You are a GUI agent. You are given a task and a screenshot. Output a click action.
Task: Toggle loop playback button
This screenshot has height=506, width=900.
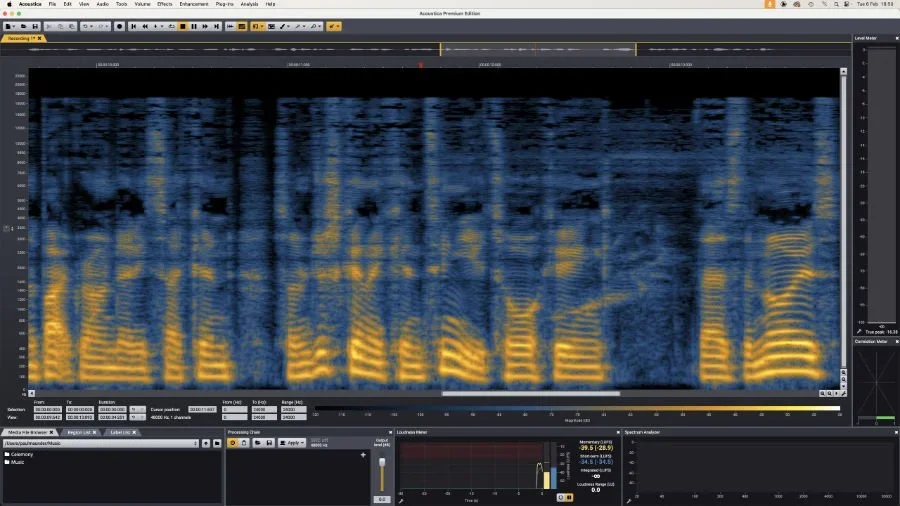[171, 26]
